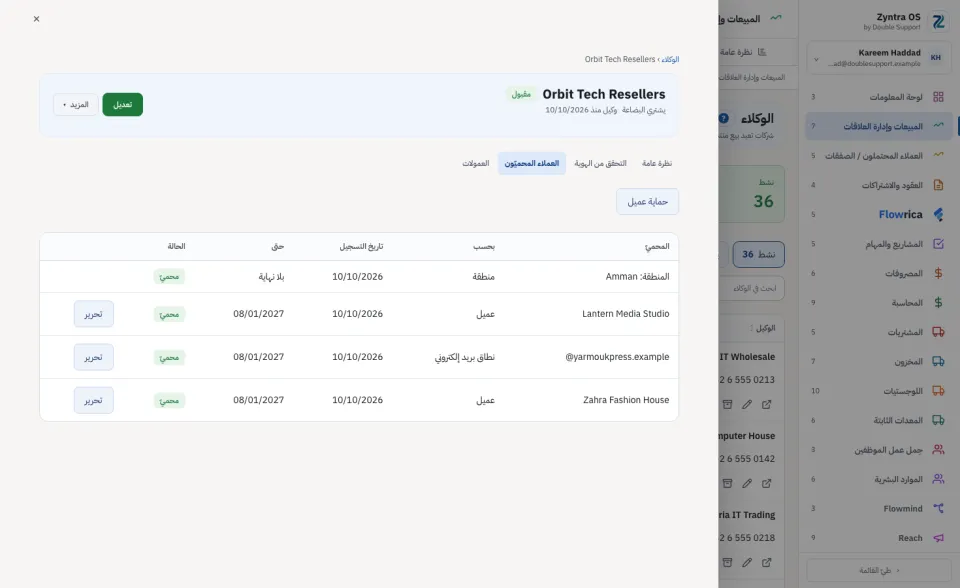
Task: Expand the Kareem Haddad account dropdown
Action: 816,59
